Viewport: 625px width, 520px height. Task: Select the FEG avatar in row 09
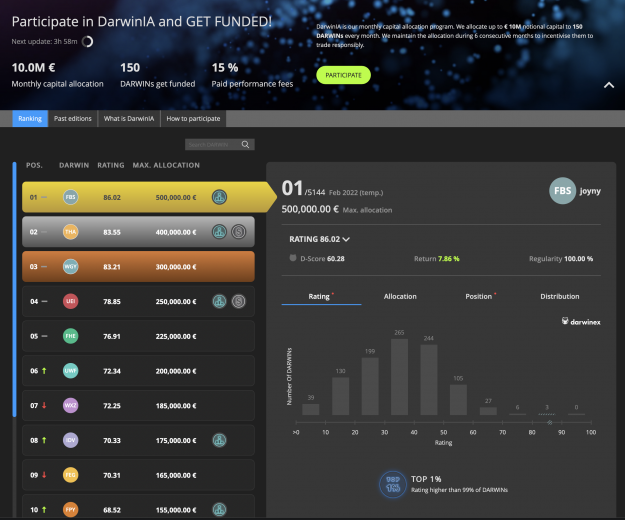coord(71,475)
